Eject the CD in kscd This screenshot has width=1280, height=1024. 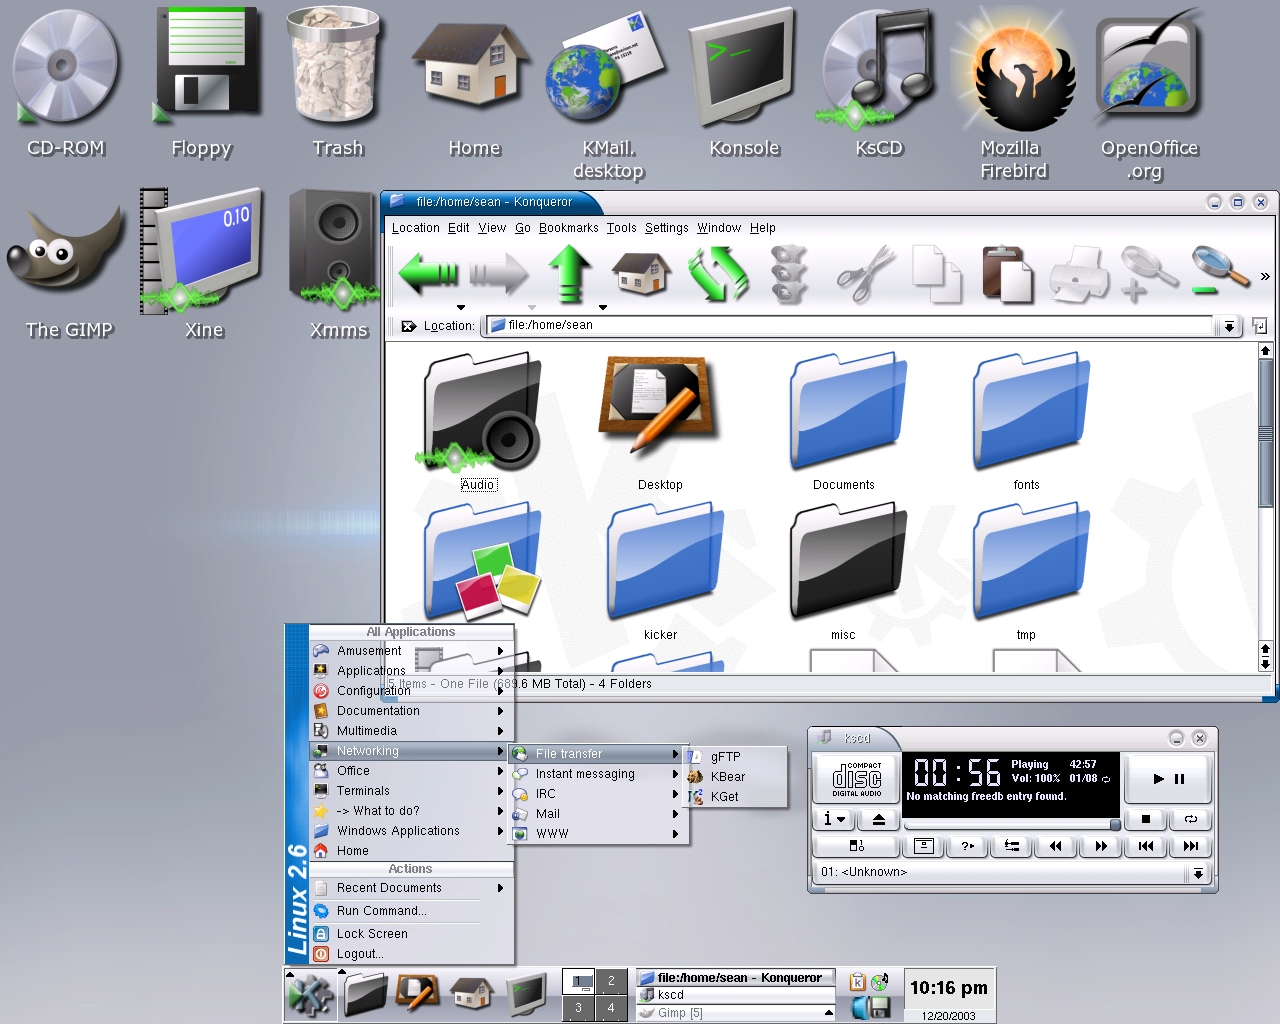878,819
